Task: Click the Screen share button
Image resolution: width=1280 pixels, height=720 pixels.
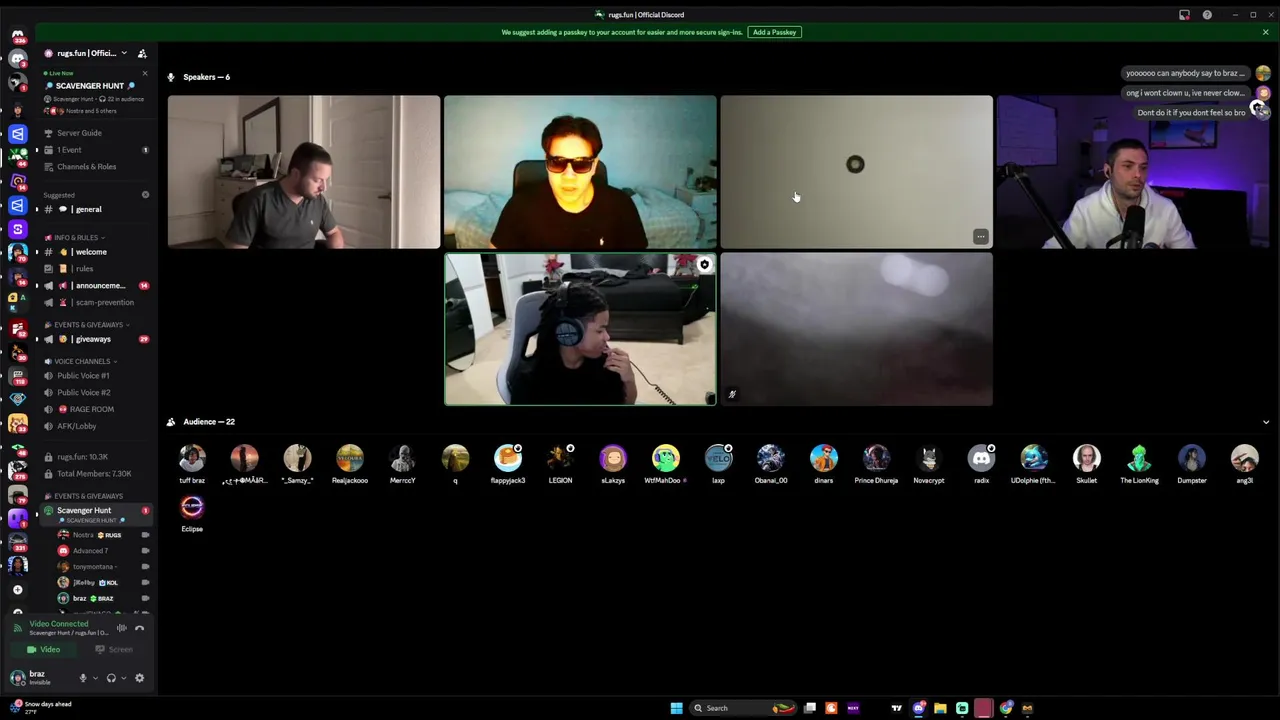Action: pyautogui.click(x=114, y=650)
